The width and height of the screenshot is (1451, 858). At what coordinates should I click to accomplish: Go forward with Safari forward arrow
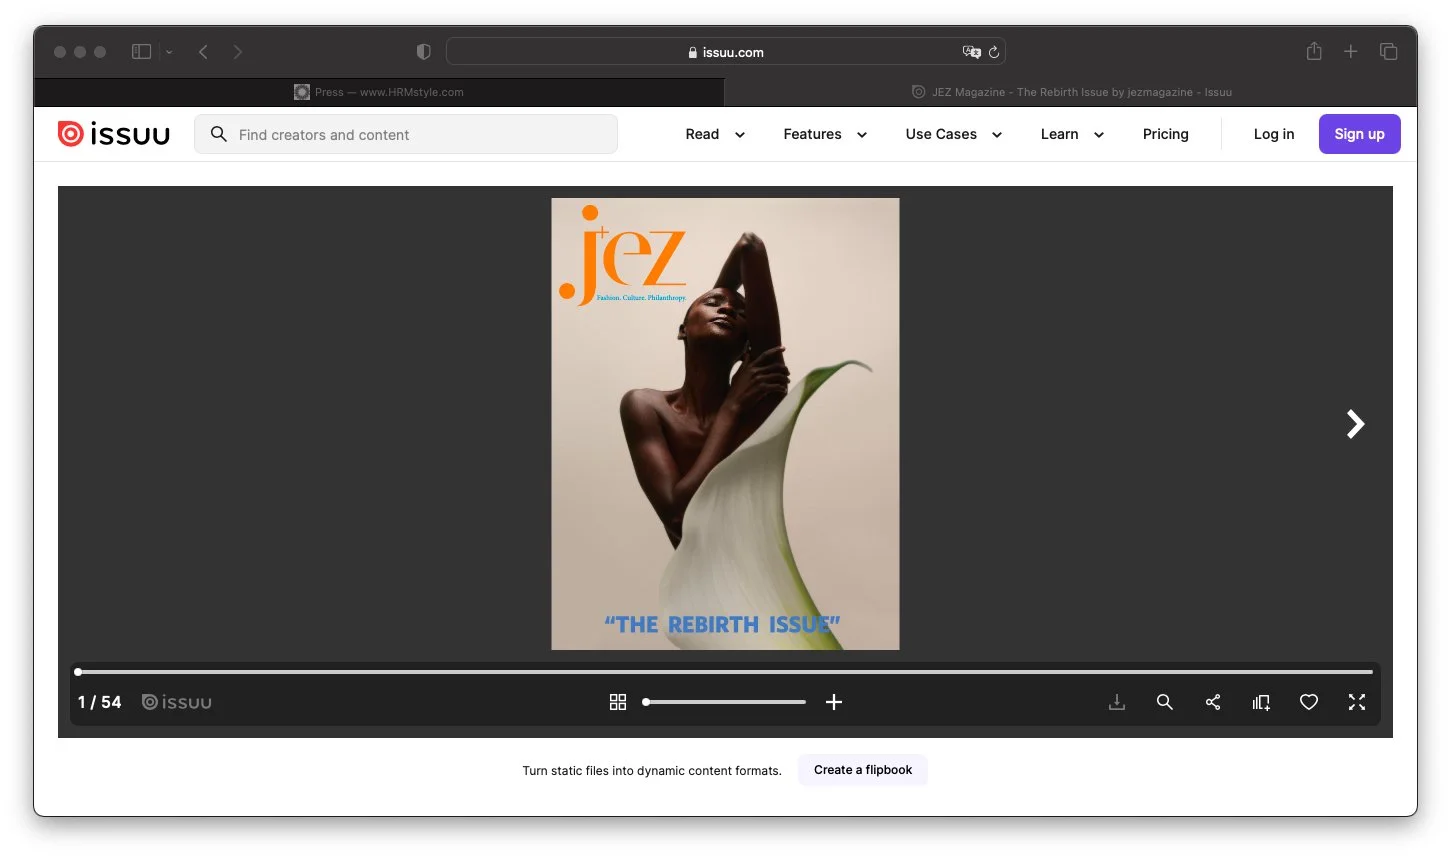click(237, 51)
